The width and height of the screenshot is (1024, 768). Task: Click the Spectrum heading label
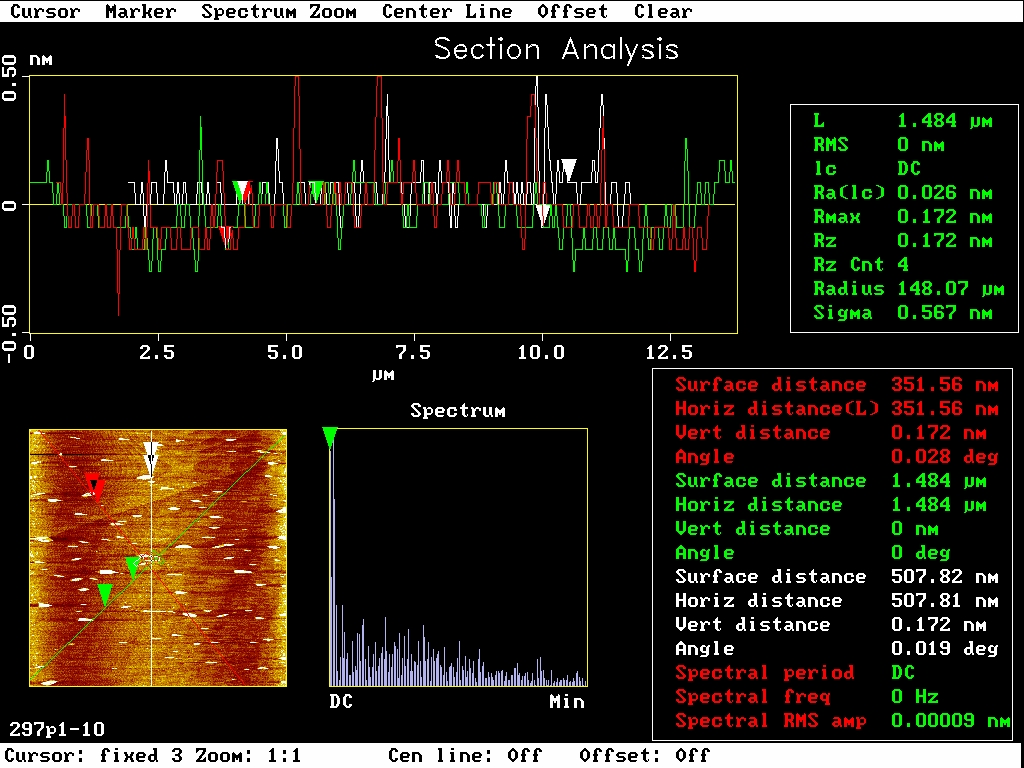(458, 411)
